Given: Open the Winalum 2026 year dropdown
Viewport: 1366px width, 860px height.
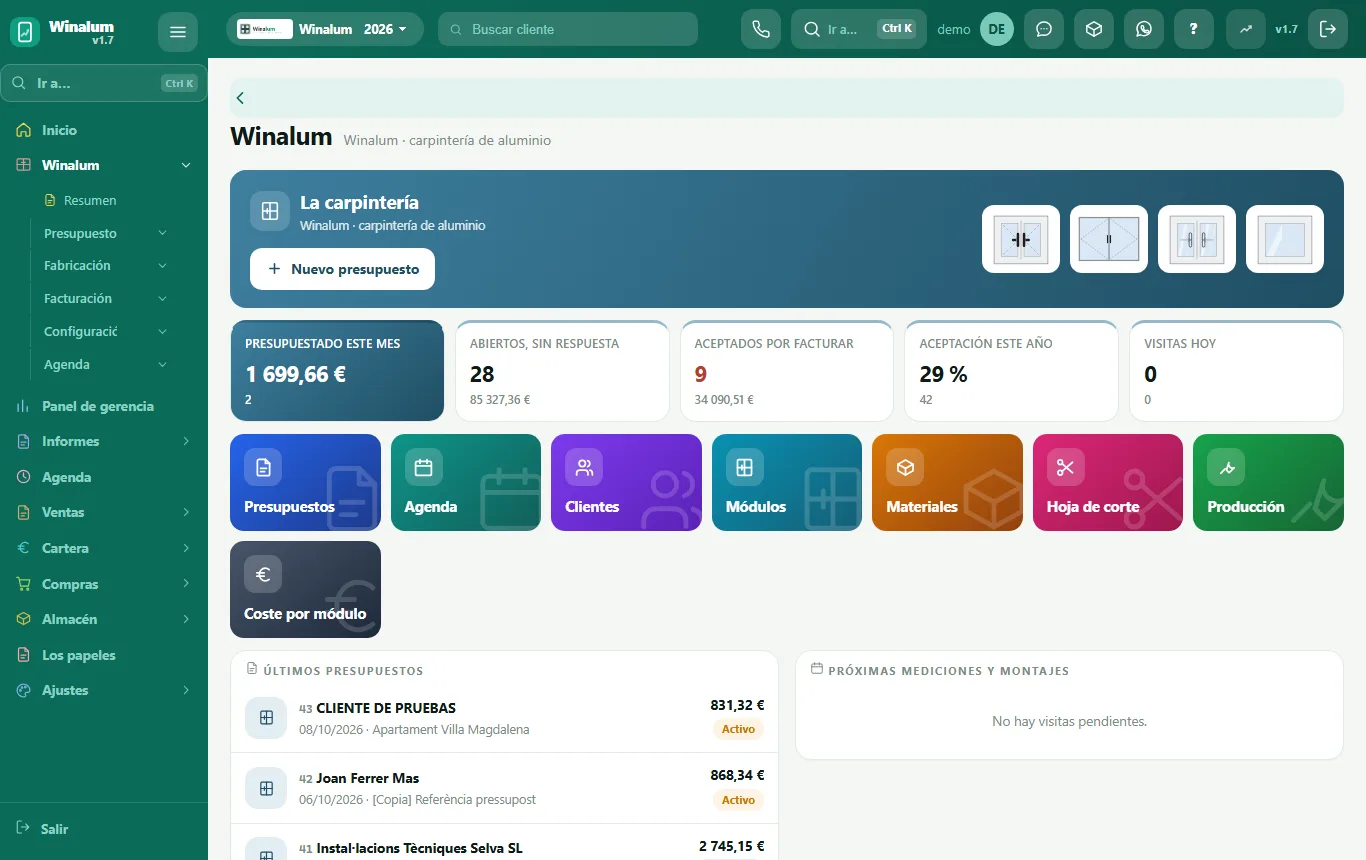Looking at the screenshot, I should (x=325, y=29).
